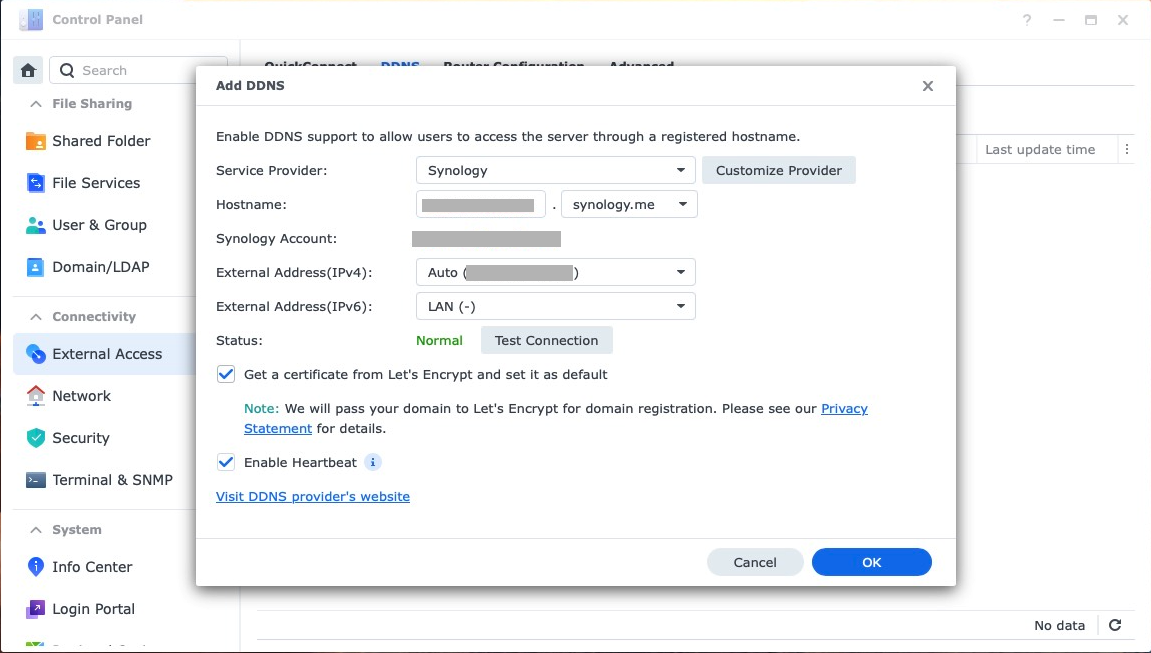The height and width of the screenshot is (653, 1151).
Task: Go to User & Group settings
Action: coord(99,225)
